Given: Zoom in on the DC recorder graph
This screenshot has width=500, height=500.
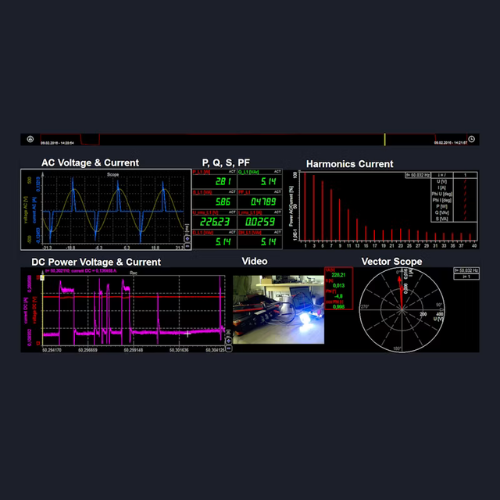Looking at the screenshot, I should 228,341.
